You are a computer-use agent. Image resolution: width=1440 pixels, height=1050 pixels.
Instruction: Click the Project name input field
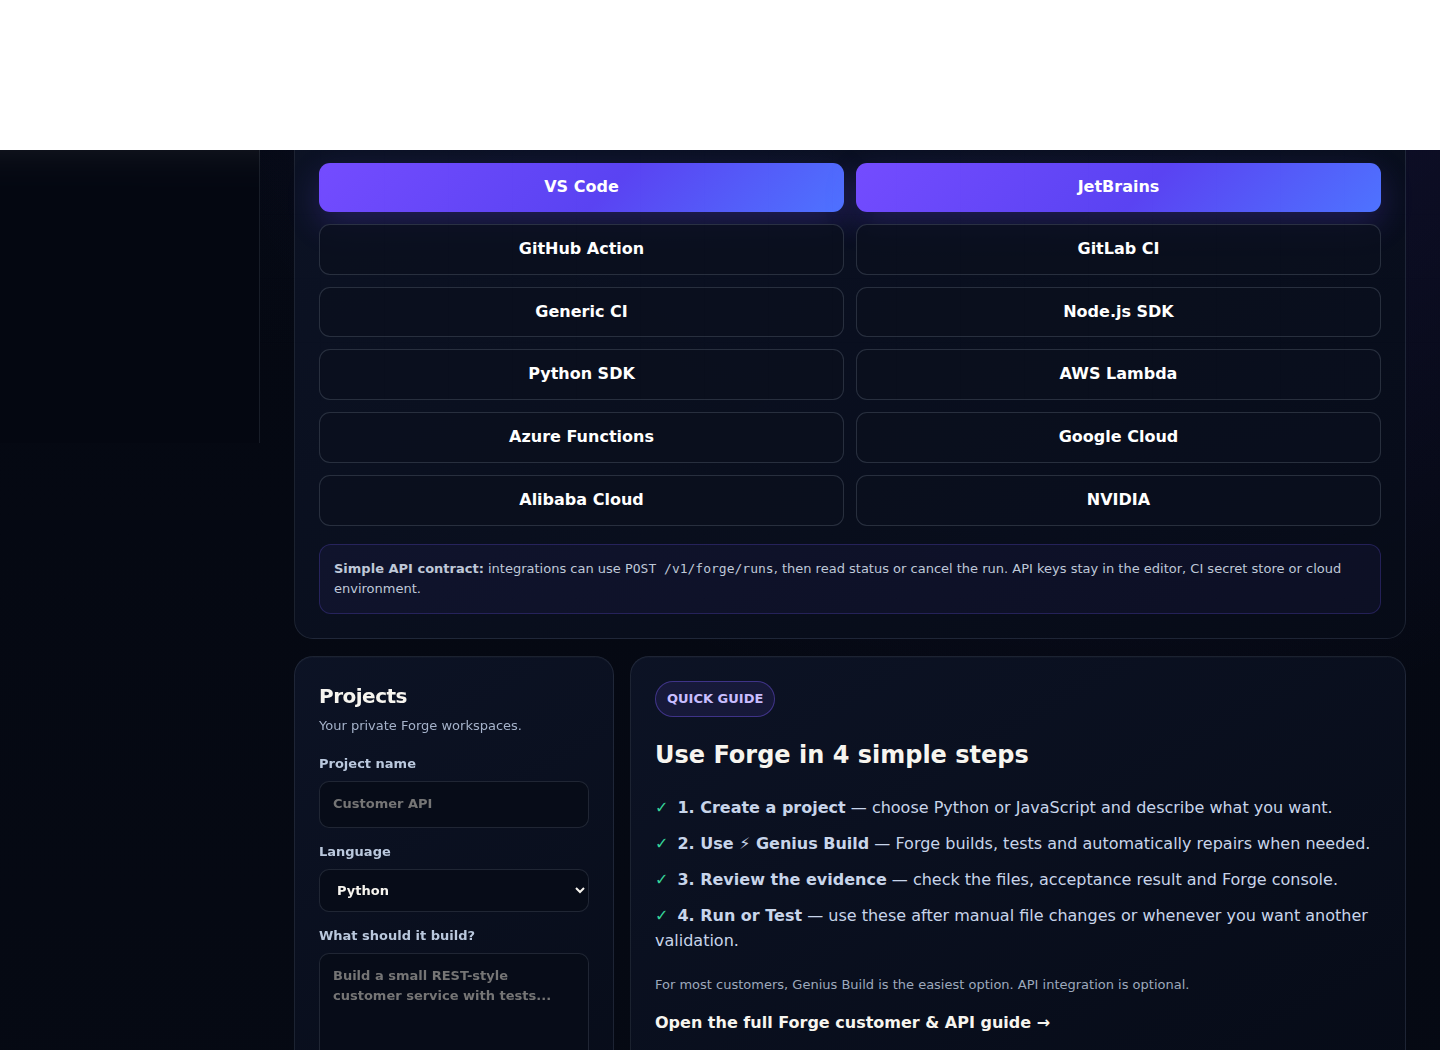click(x=454, y=804)
